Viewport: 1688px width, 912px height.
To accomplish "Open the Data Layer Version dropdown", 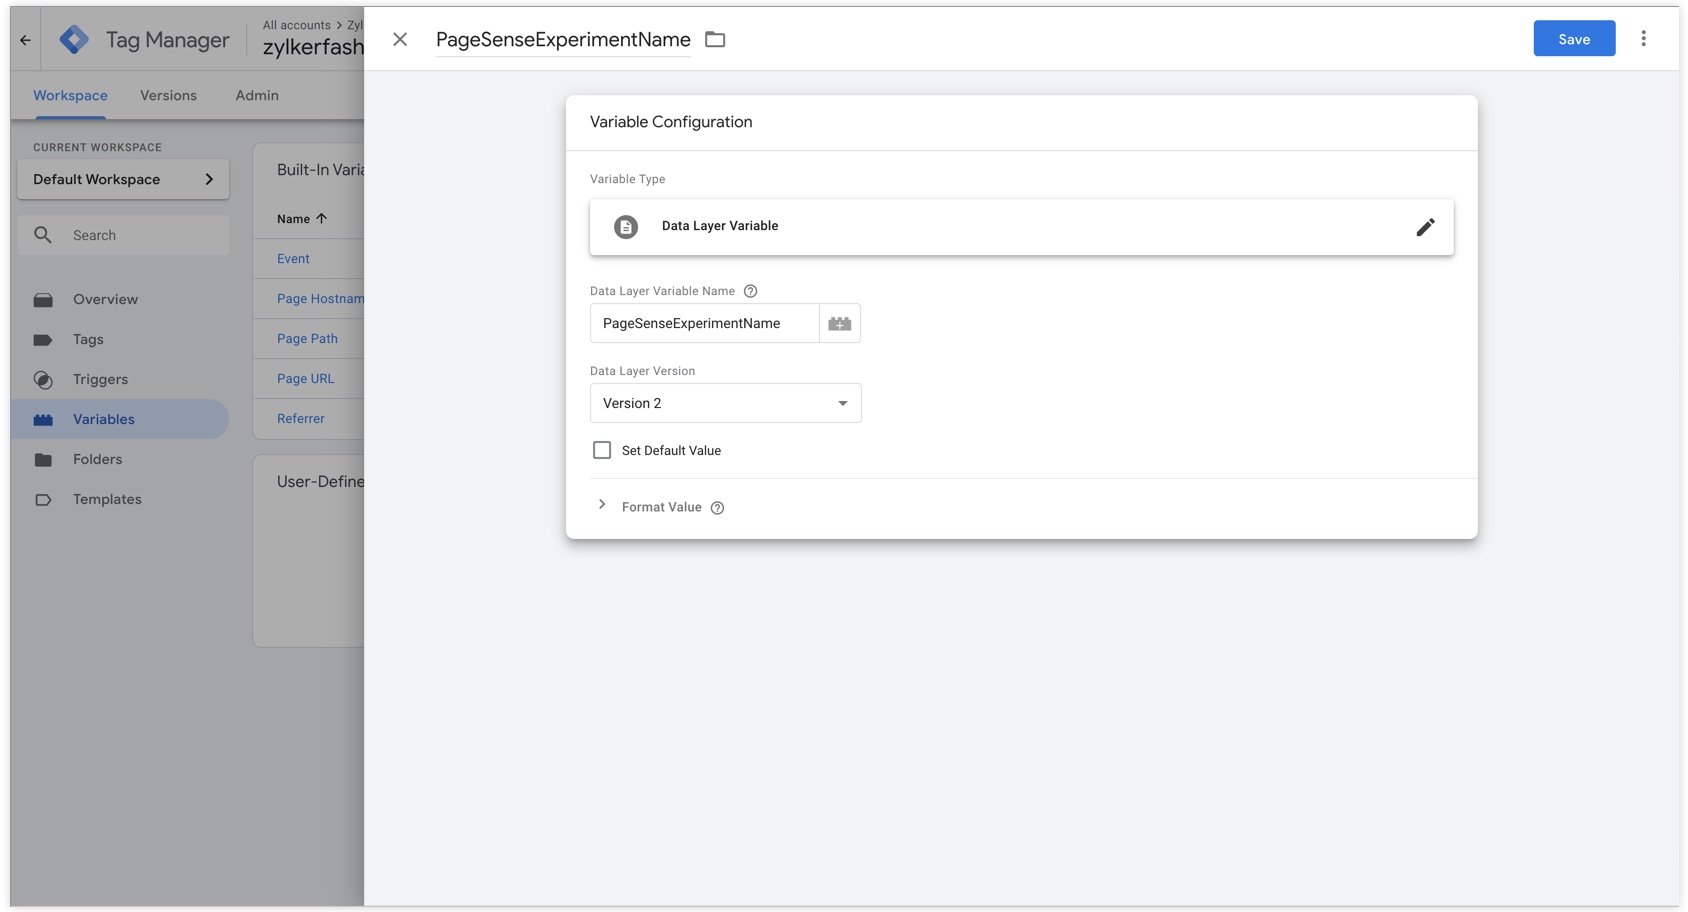I will point(725,403).
